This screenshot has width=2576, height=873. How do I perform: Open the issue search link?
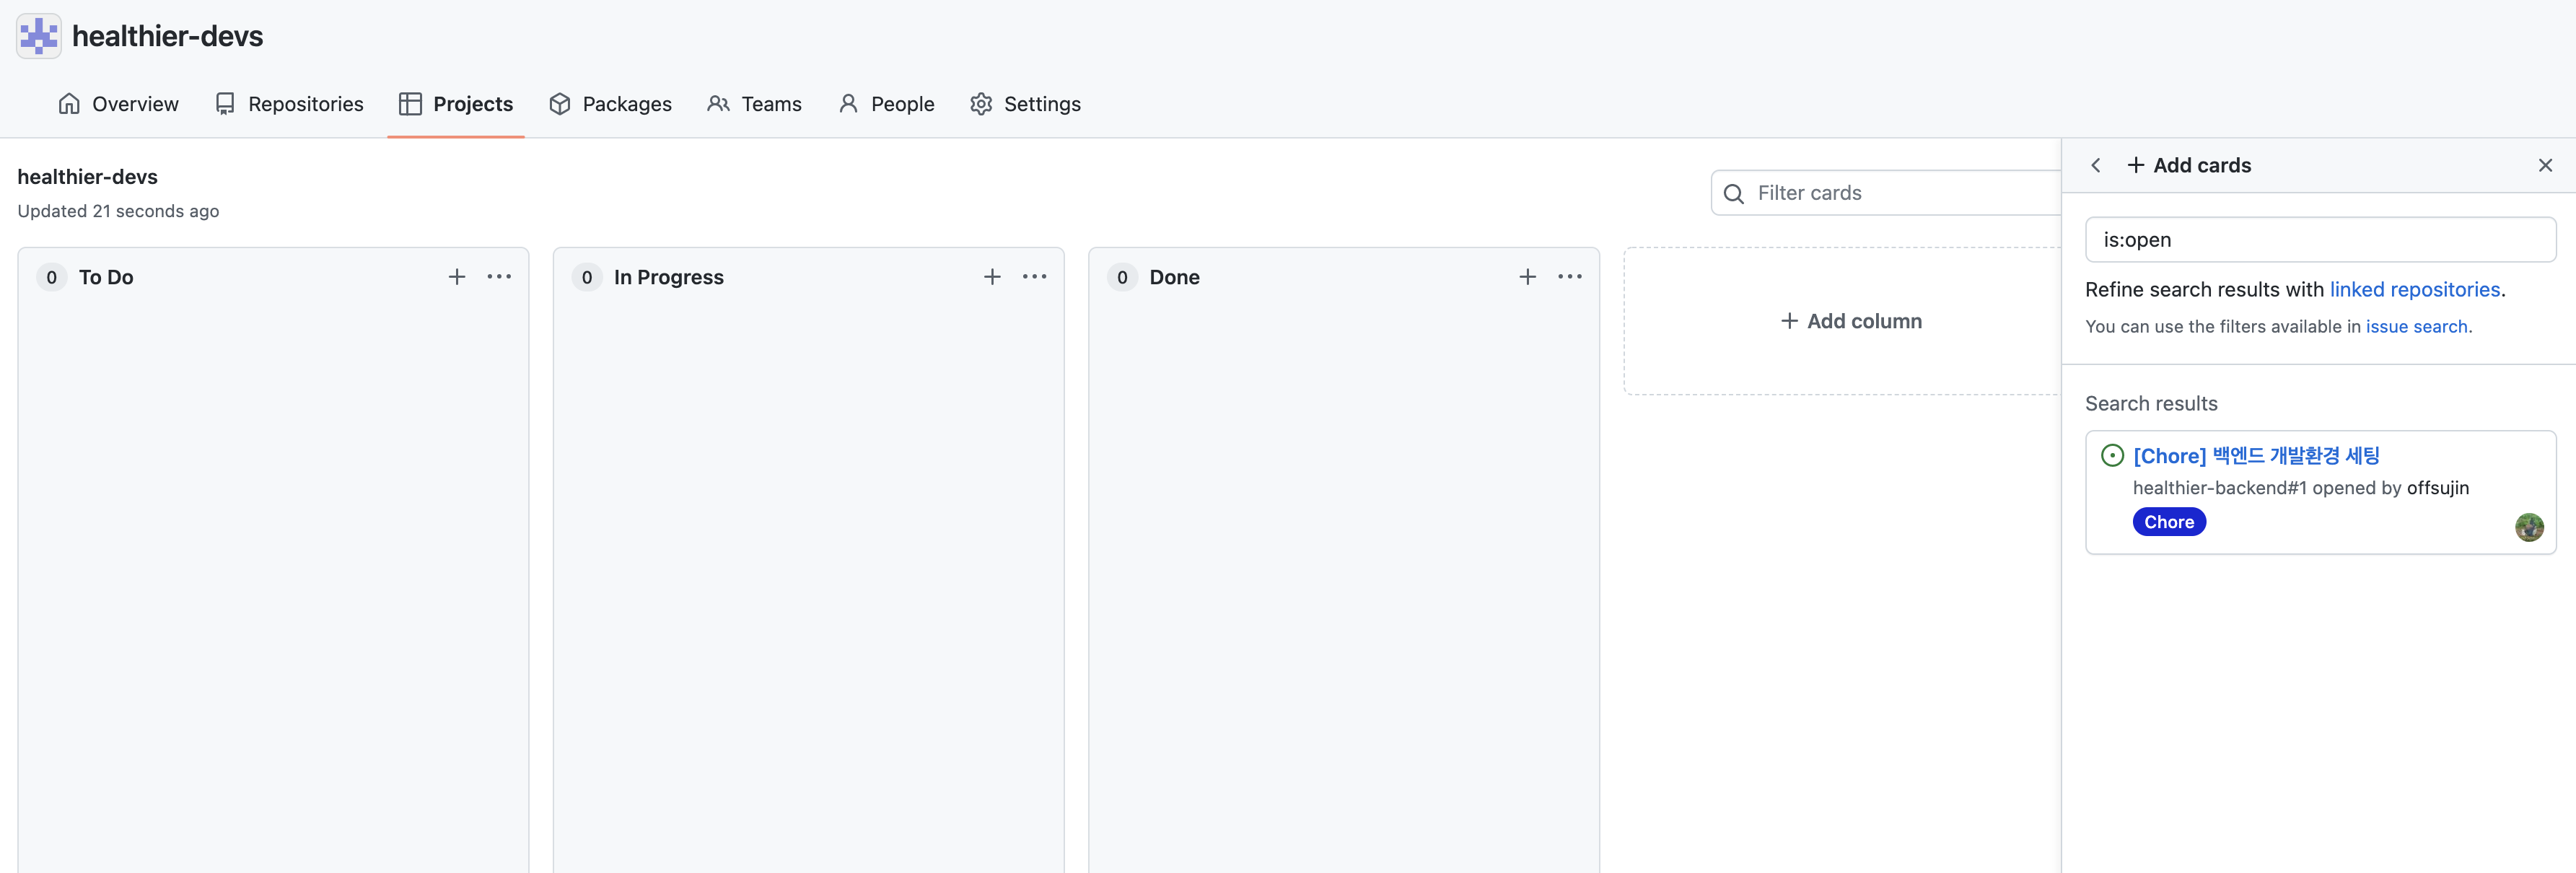click(2416, 327)
